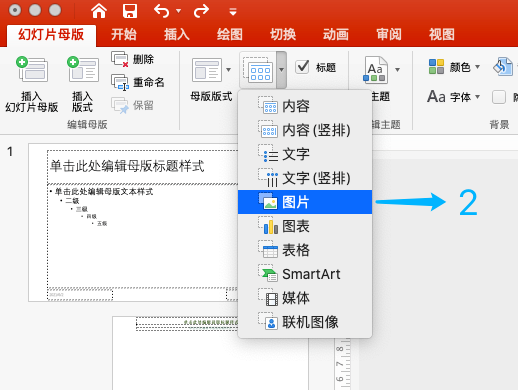Viewport: 518px width, 390px height.
Task: Click the 母版版式 icon
Action: [x=207, y=70]
